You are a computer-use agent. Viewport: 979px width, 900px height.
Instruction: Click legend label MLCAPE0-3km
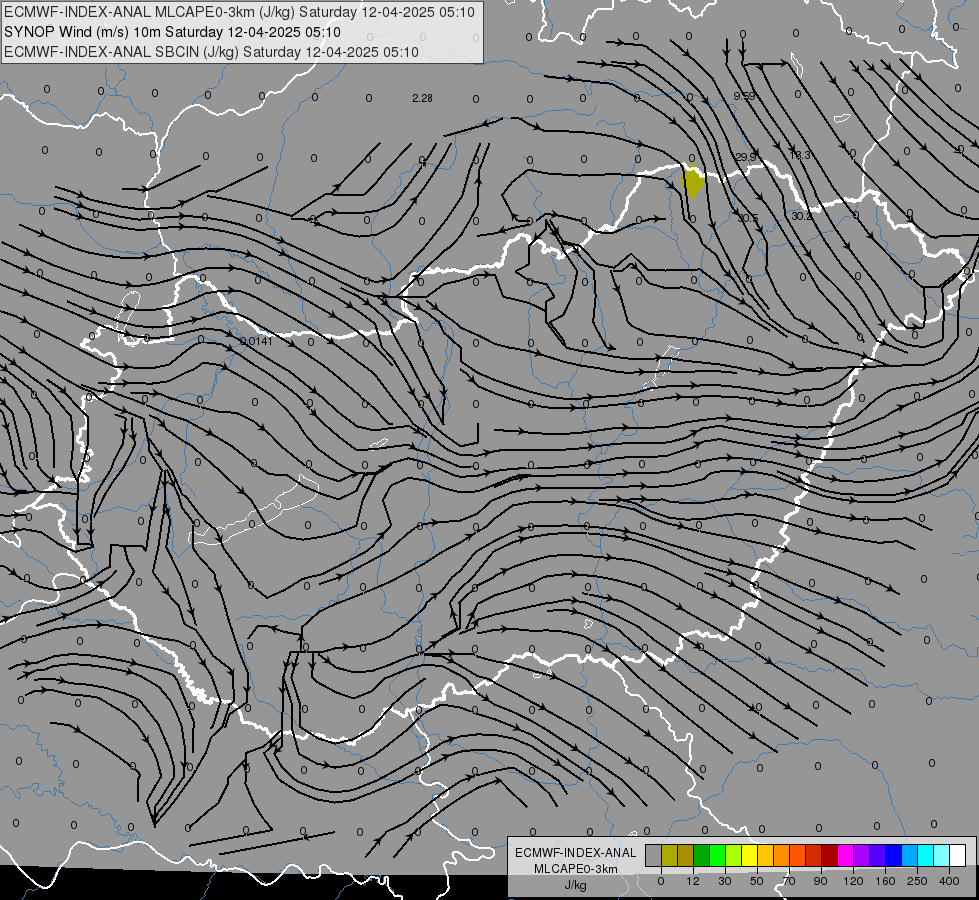click(575, 869)
